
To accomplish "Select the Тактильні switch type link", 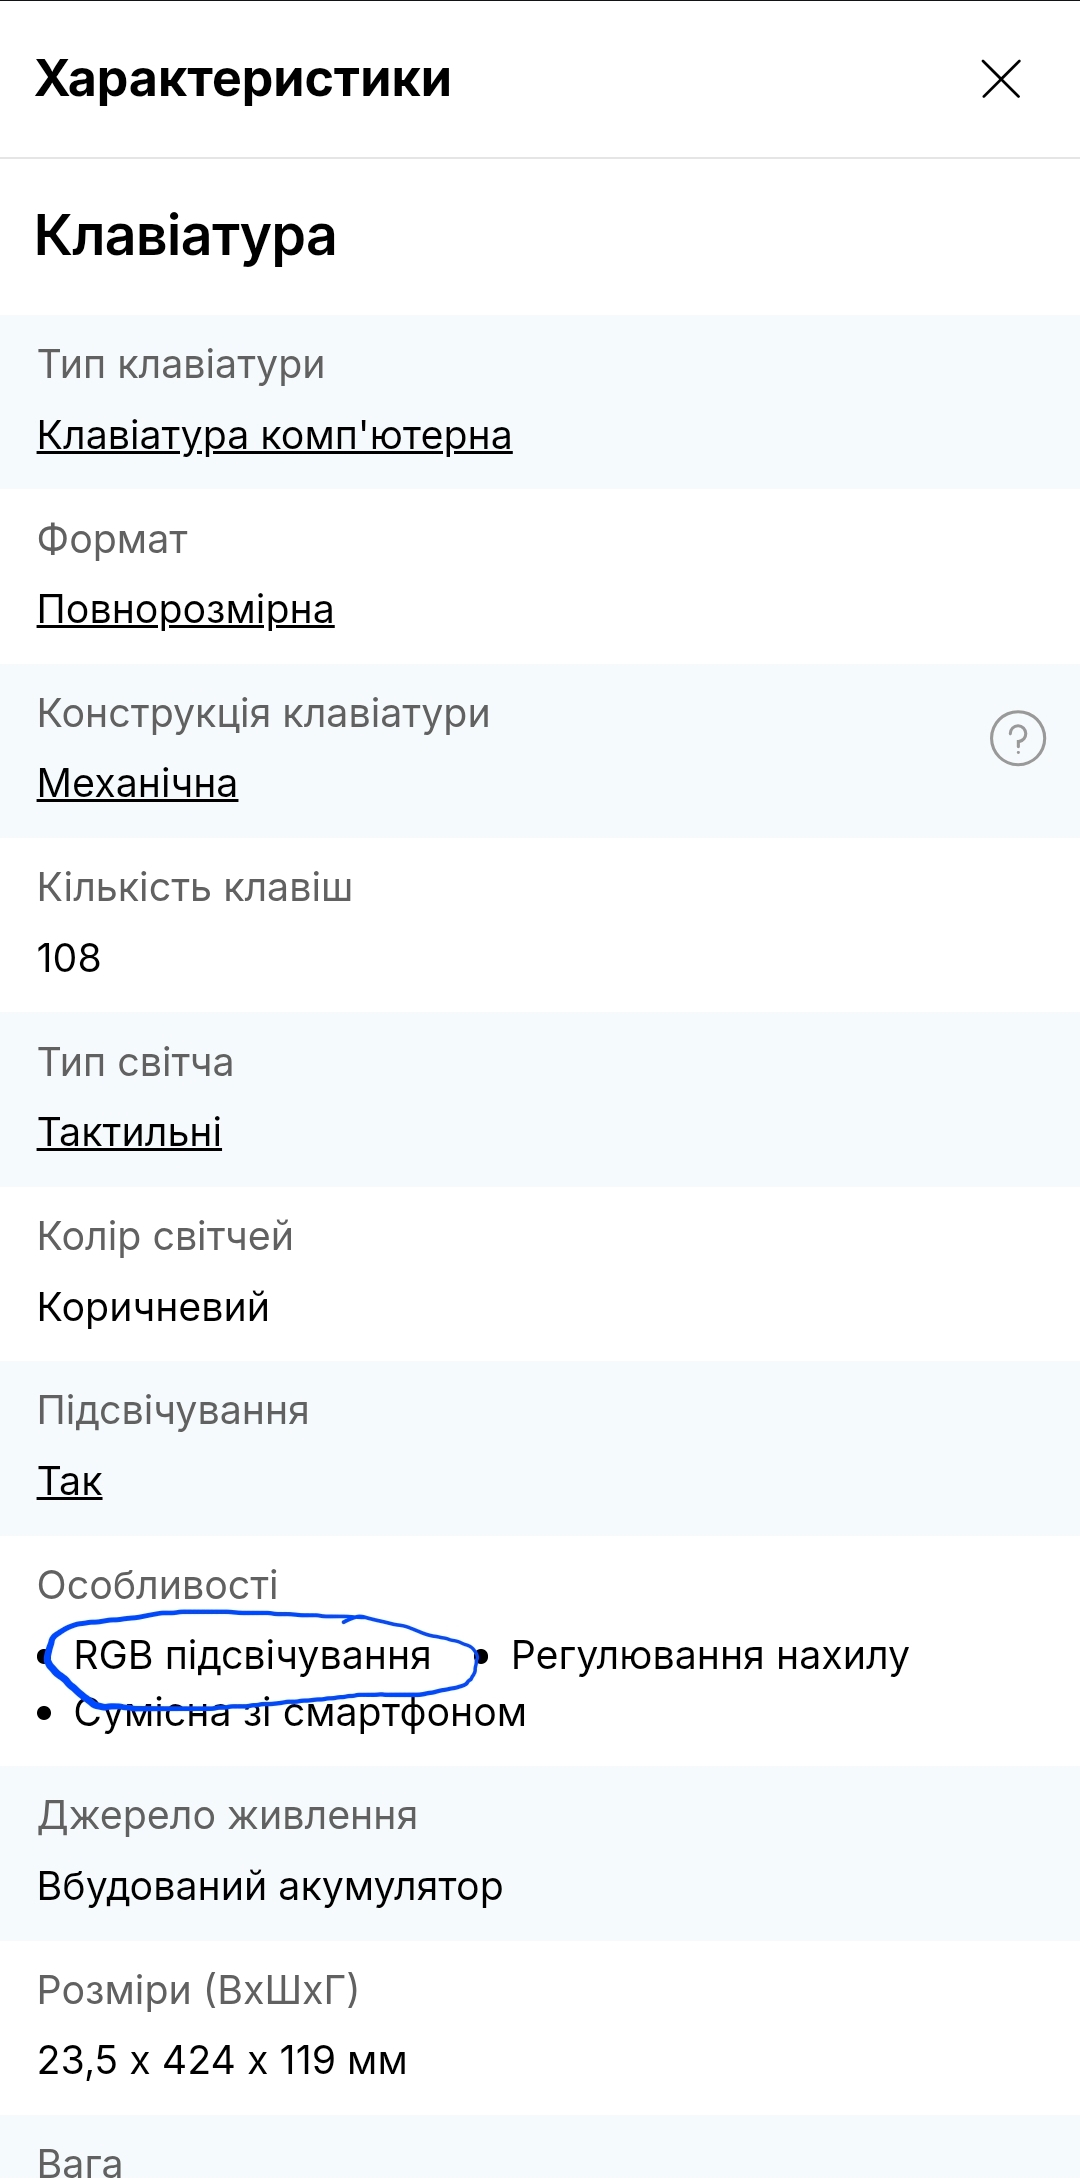I will pos(129,1133).
